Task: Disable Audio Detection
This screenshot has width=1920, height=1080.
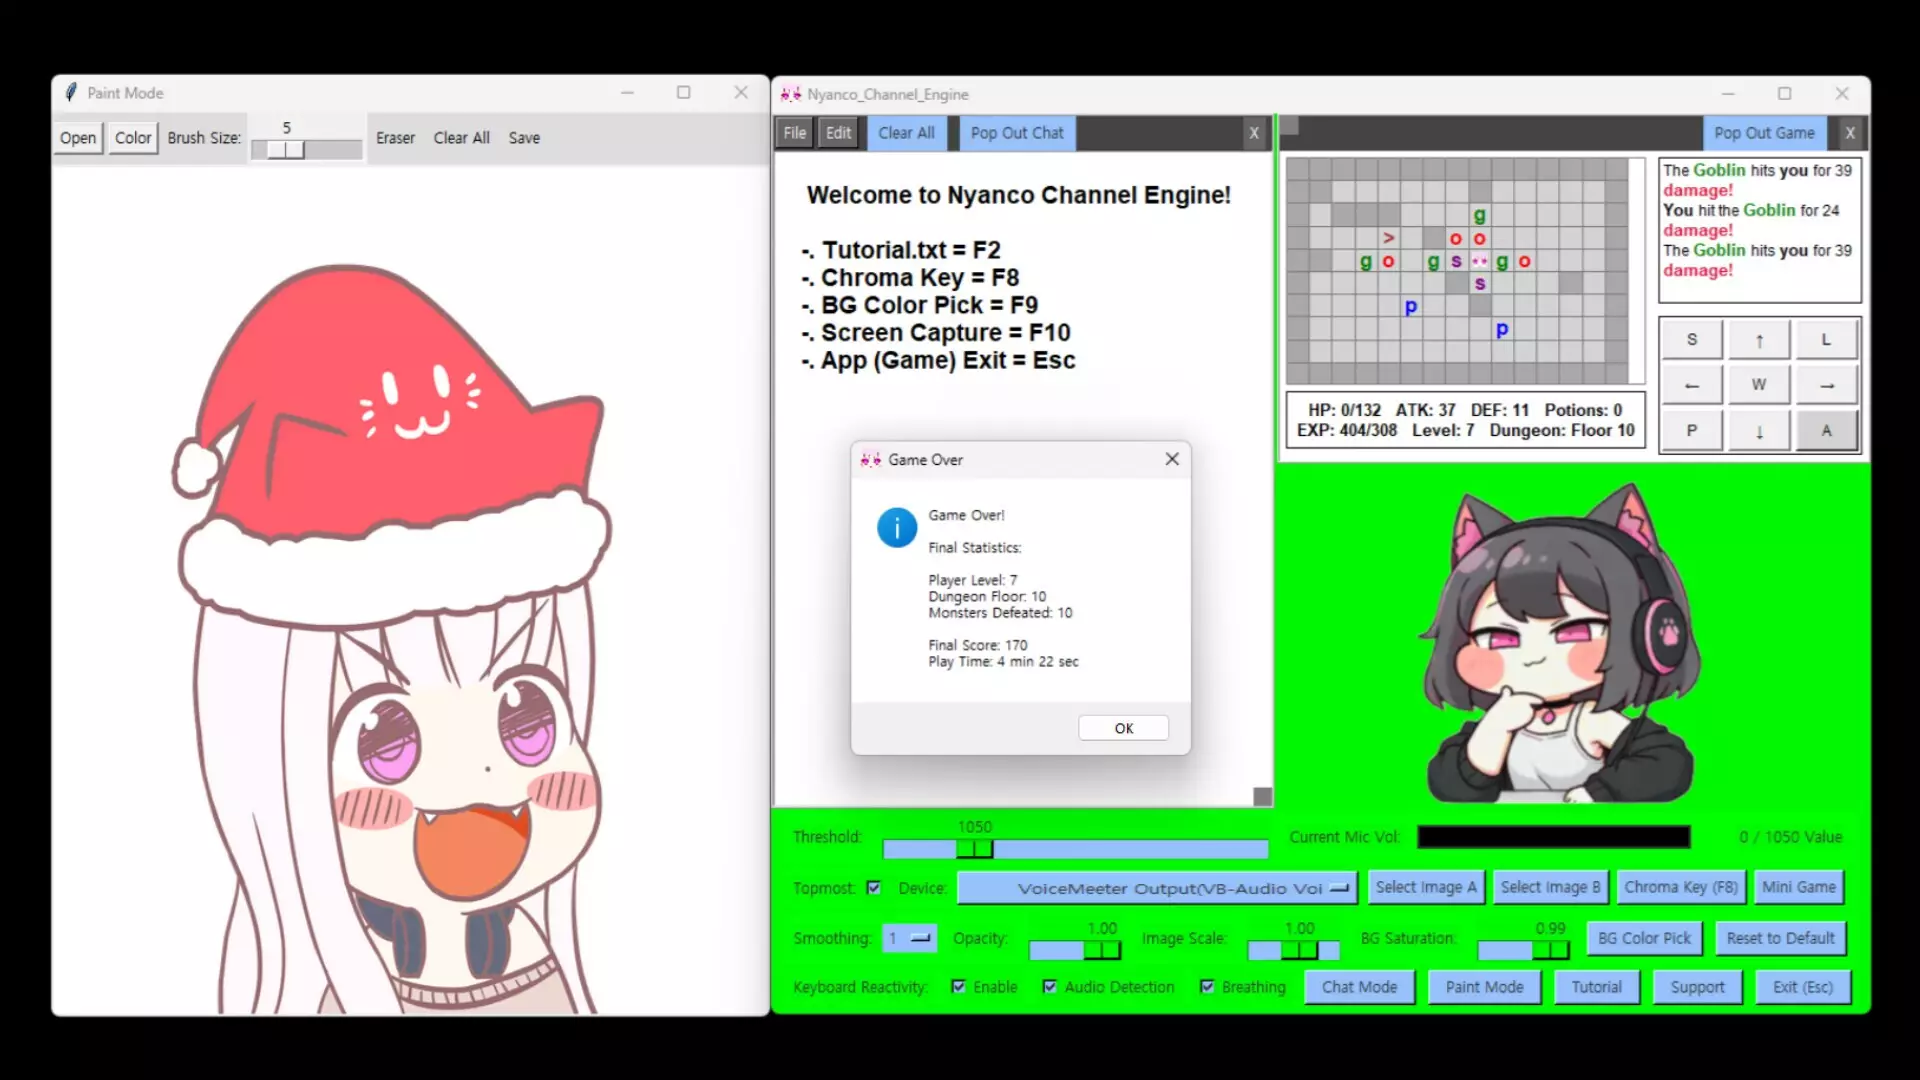Action: point(1051,986)
